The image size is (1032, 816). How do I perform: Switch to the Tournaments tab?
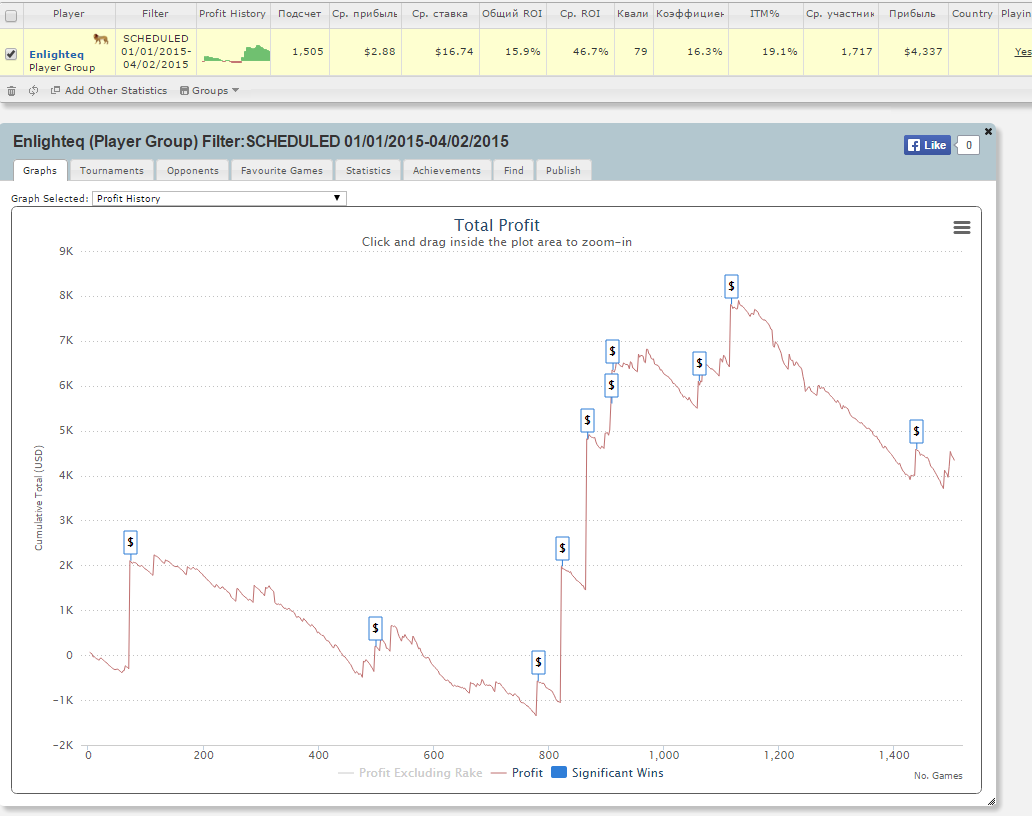pos(112,170)
